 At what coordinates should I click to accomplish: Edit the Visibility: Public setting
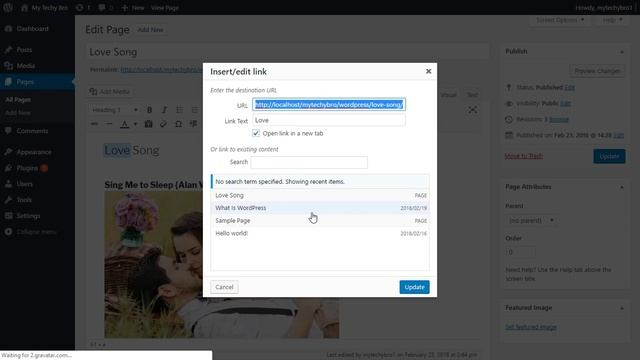coord(565,103)
